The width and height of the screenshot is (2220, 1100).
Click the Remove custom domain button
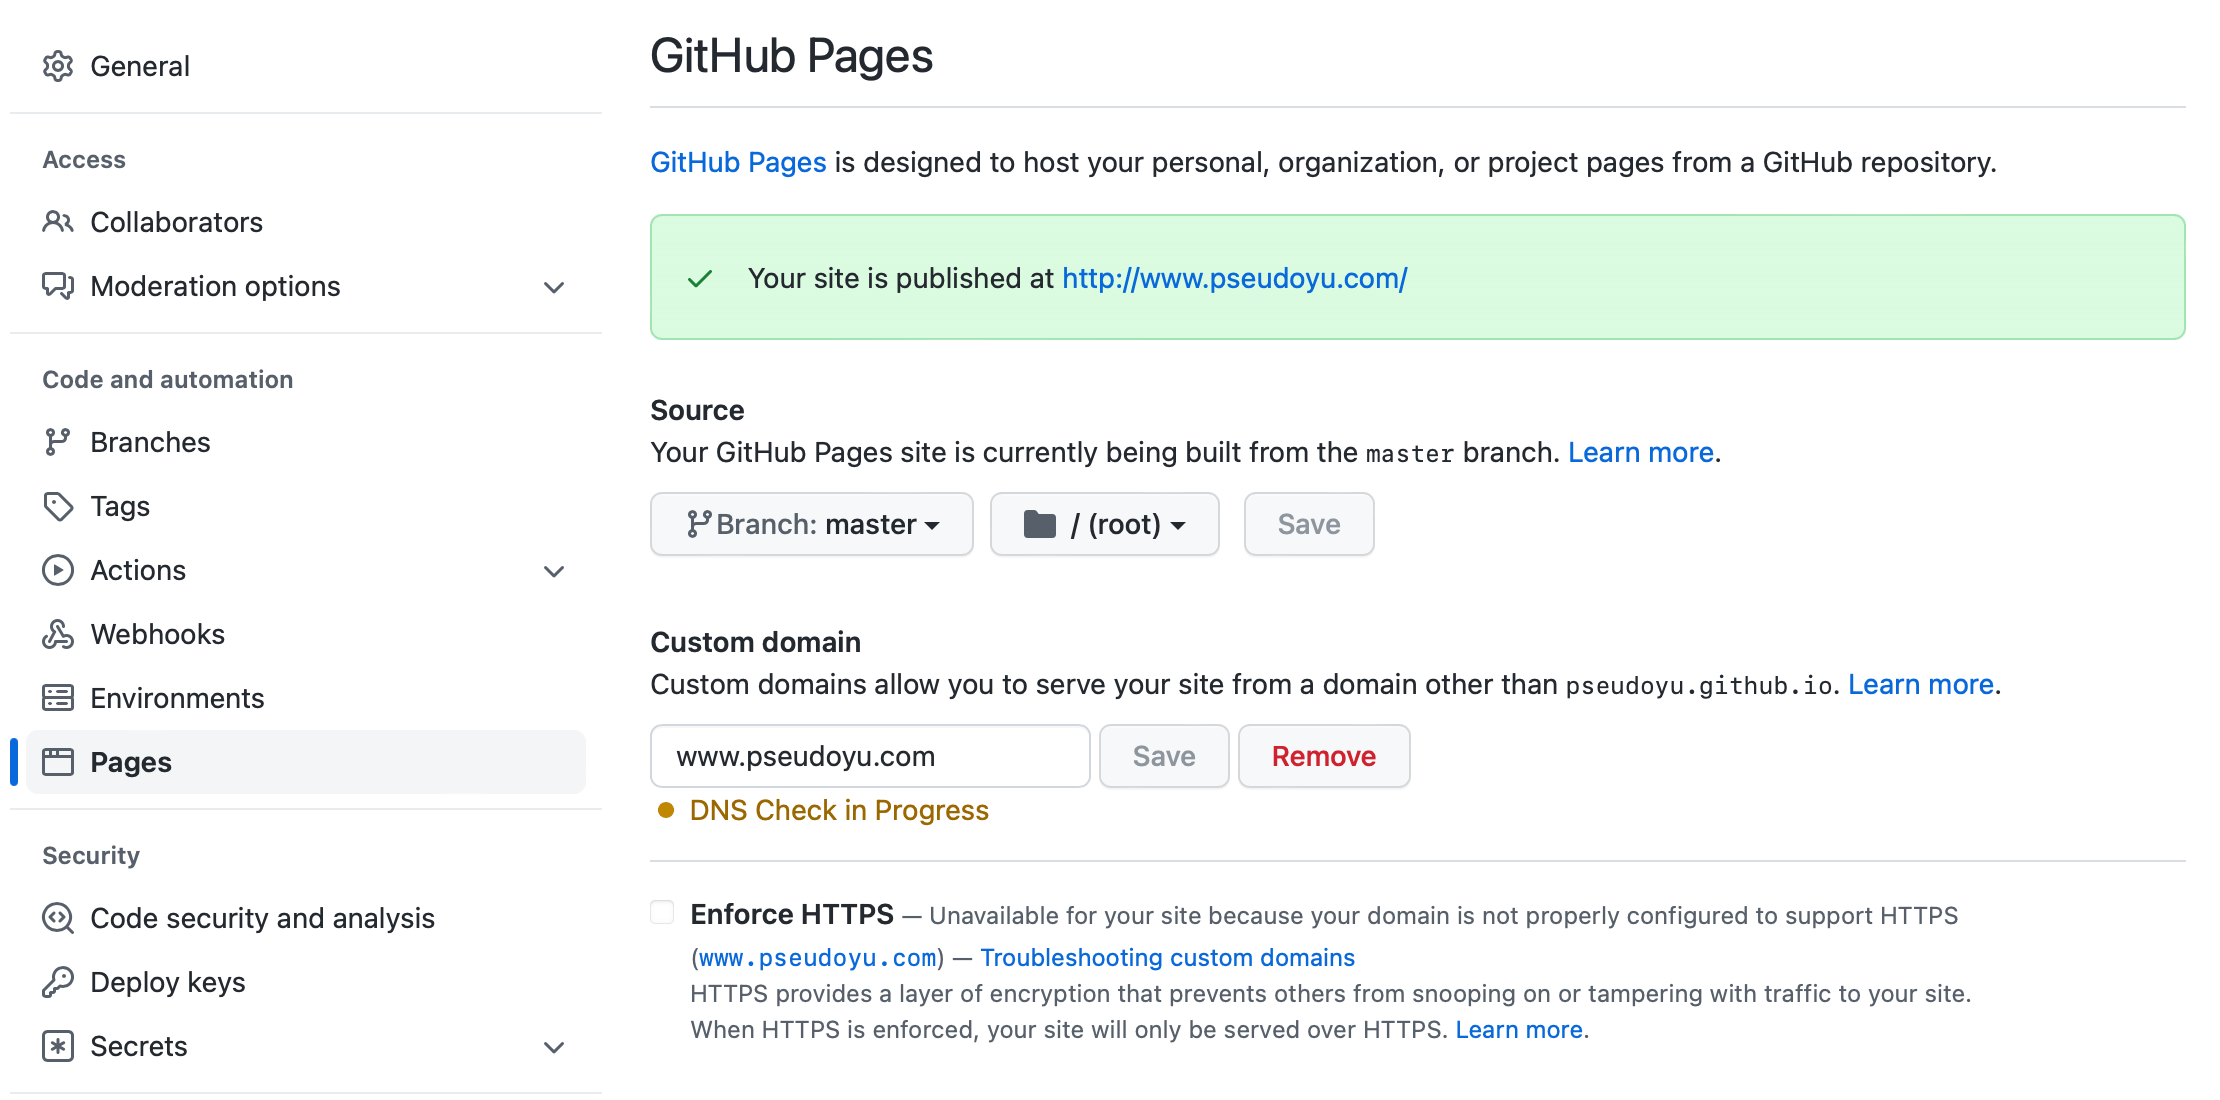[x=1324, y=756]
